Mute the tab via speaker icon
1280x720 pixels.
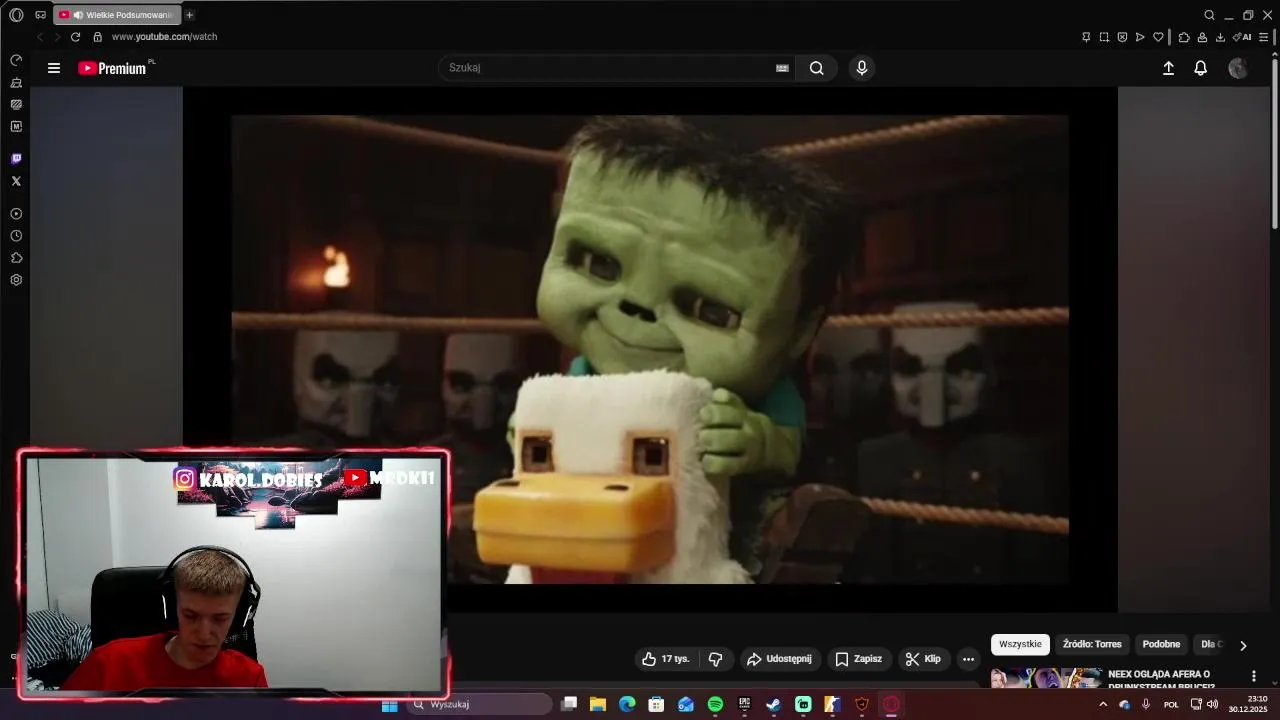click(78, 15)
